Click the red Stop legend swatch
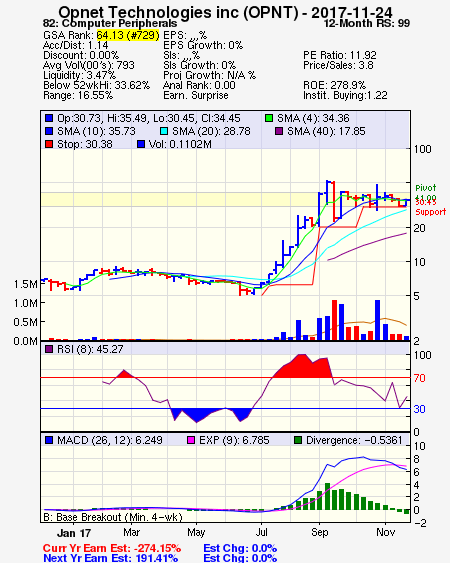Viewport: 450px width, 563px height. point(49,144)
